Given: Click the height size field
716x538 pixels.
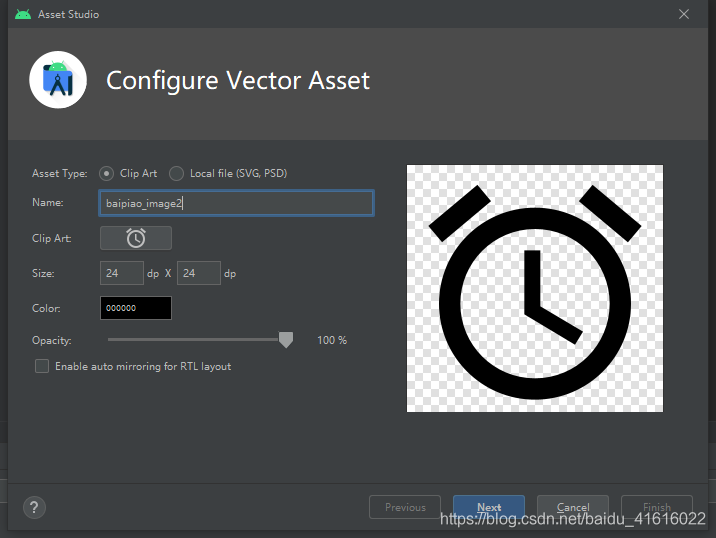Looking at the screenshot, I should point(199,273).
